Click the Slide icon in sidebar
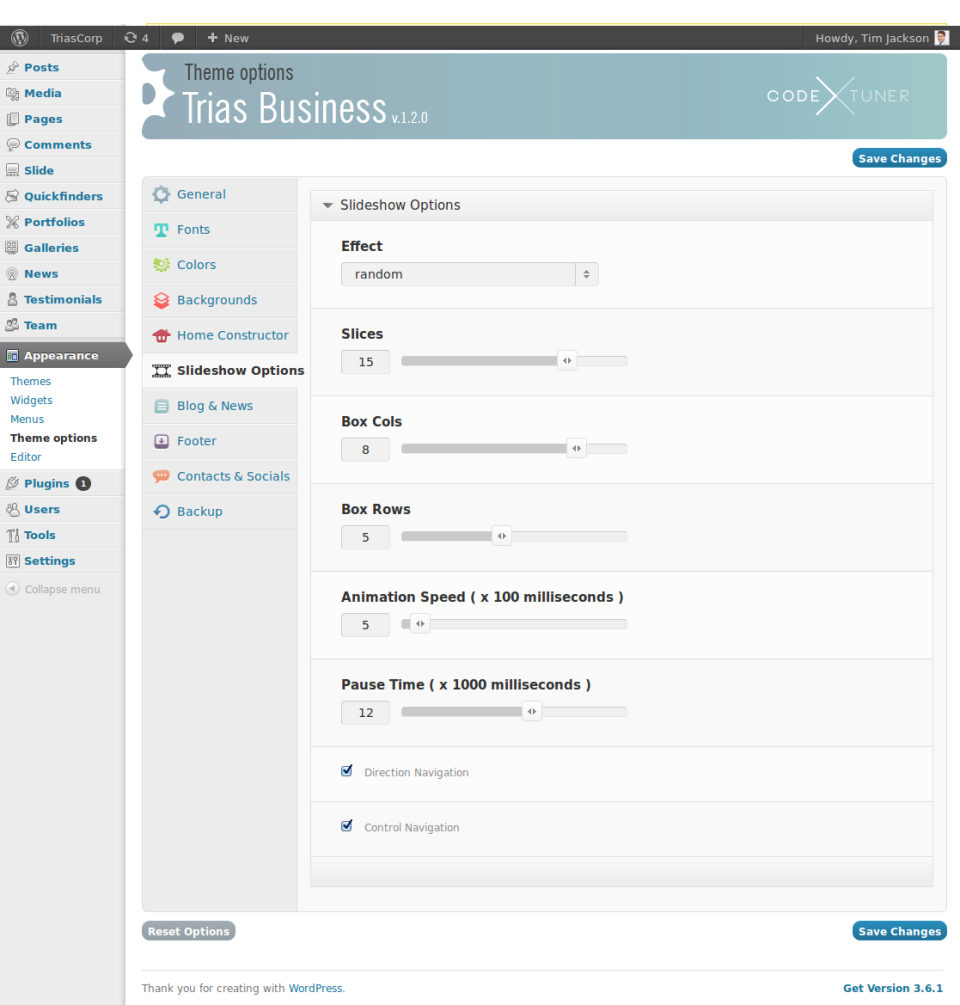 click(12, 170)
